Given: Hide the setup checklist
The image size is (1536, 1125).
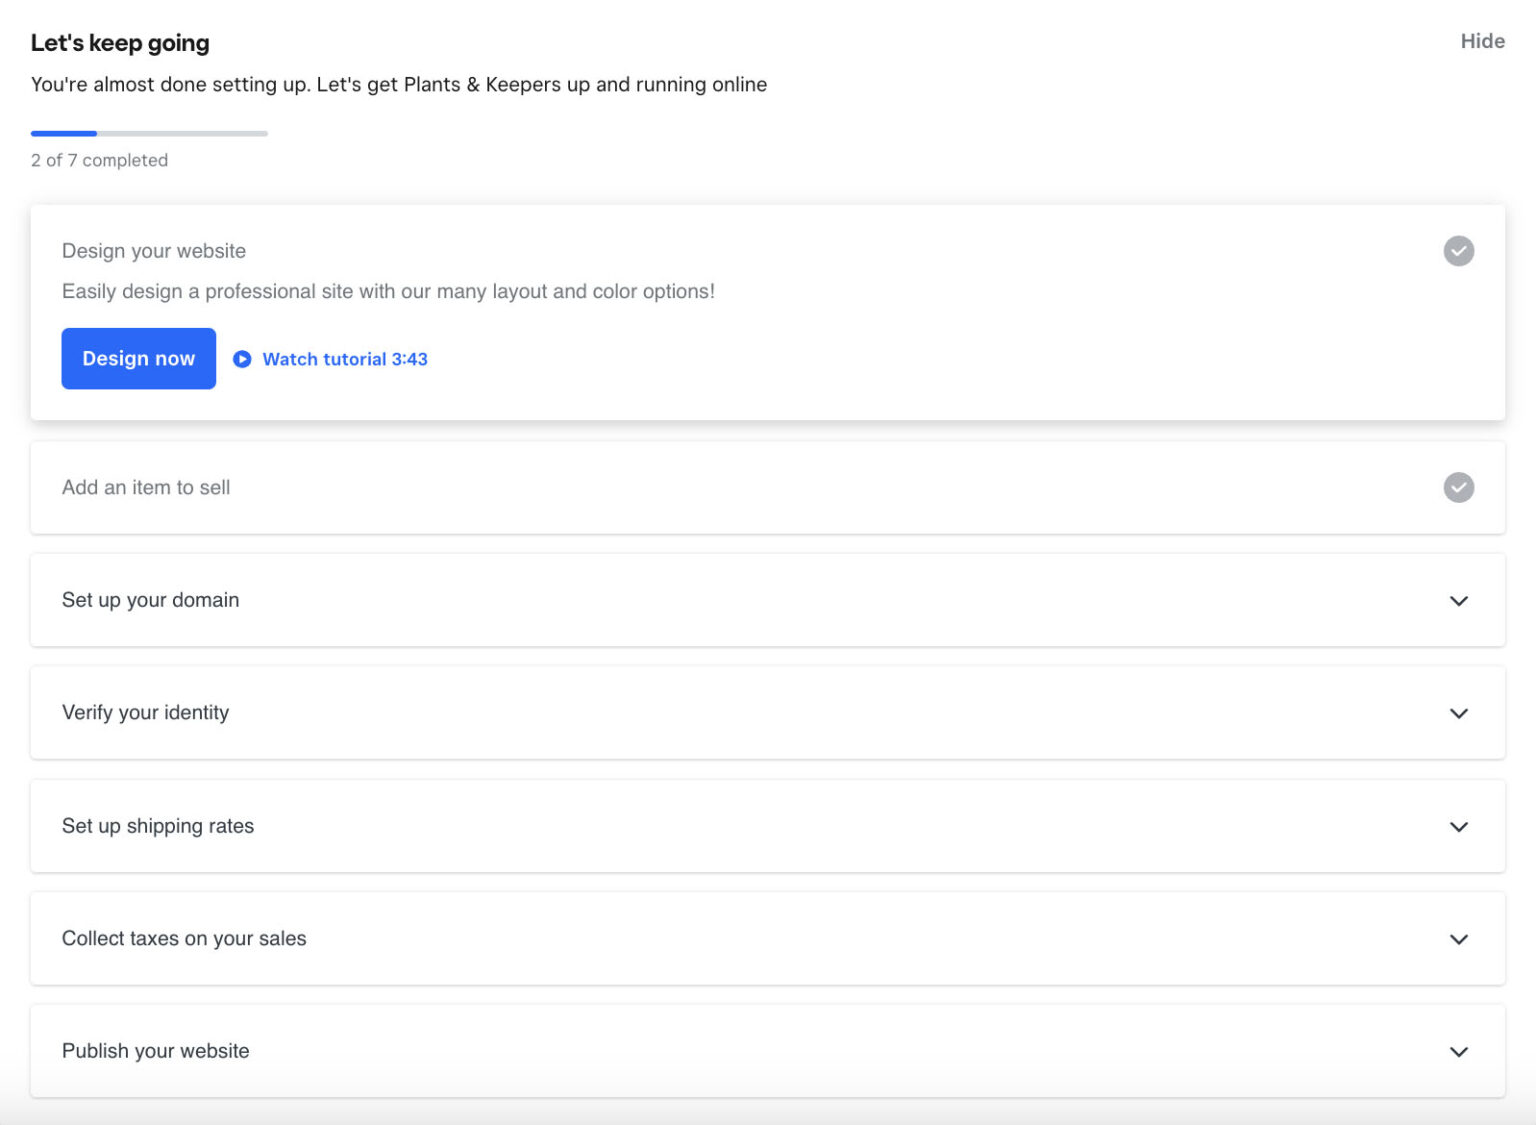Looking at the screenshot, I should (1482, 41).
